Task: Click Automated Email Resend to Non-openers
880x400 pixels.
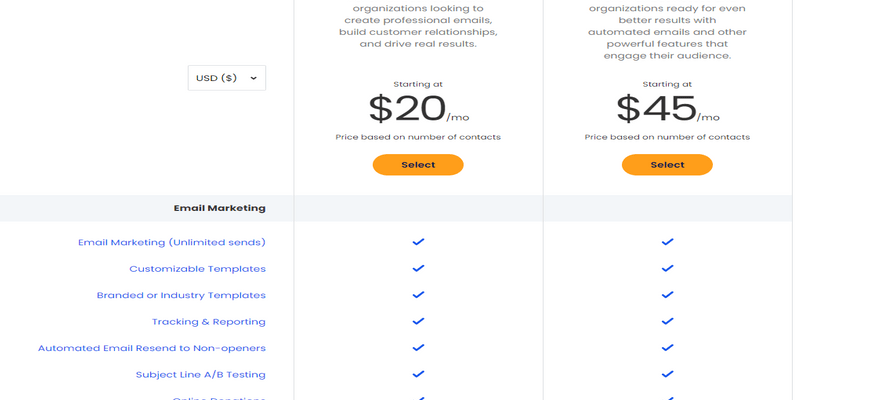Action: click(x=152, y=348)
